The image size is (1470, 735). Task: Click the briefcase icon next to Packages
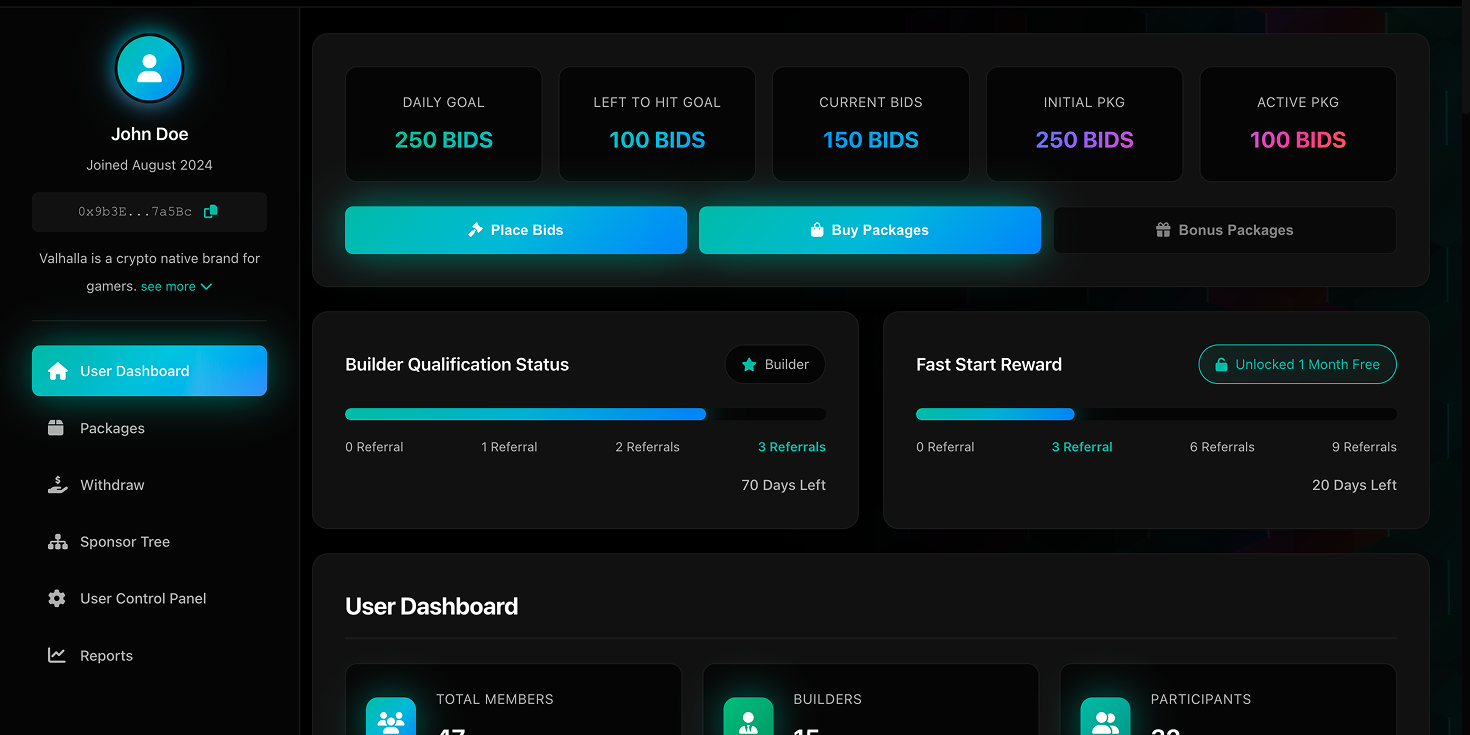point(58,427)
